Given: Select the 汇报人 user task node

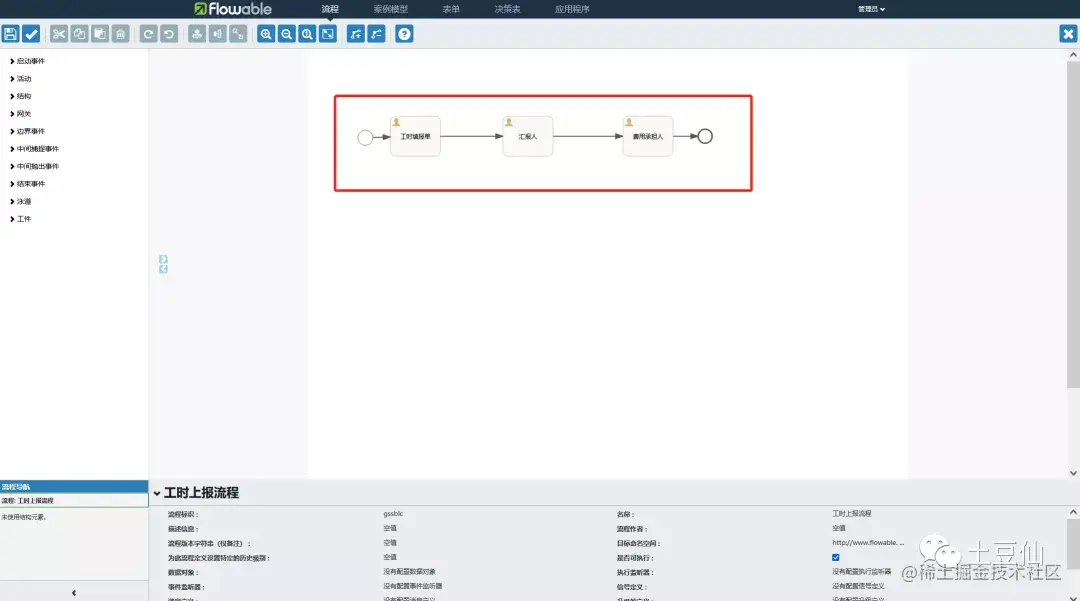Looking at the screenshot, I should pyautogui.click(x=528, y=136).
